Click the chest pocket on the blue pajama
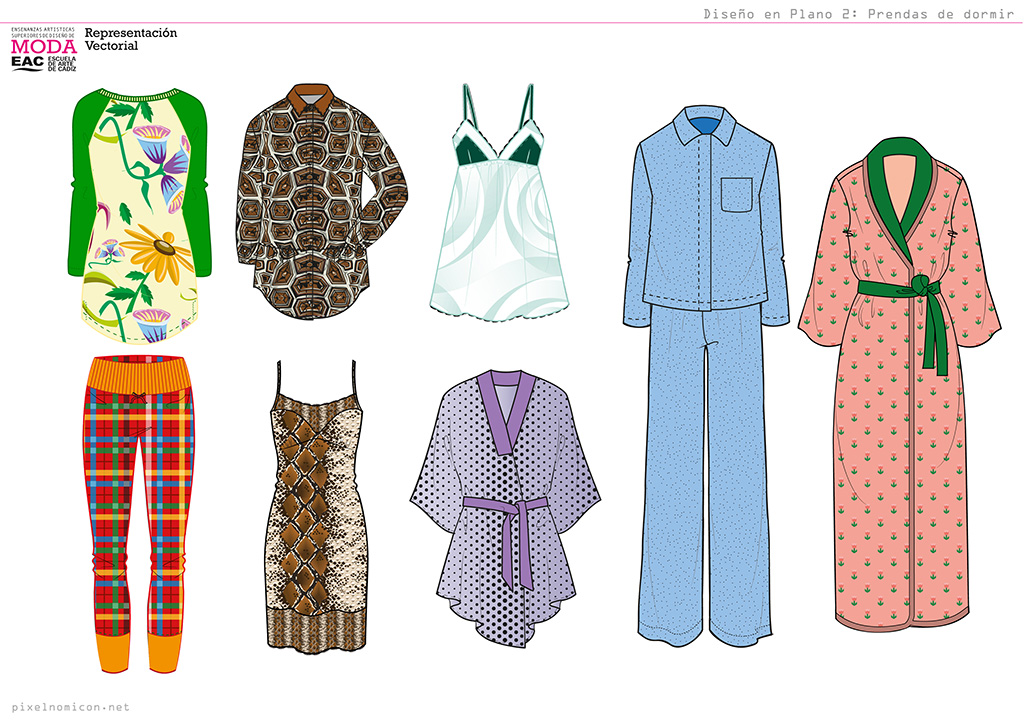Image resolution: width=1024 pixels, height=724 pixels. [737, 195]
